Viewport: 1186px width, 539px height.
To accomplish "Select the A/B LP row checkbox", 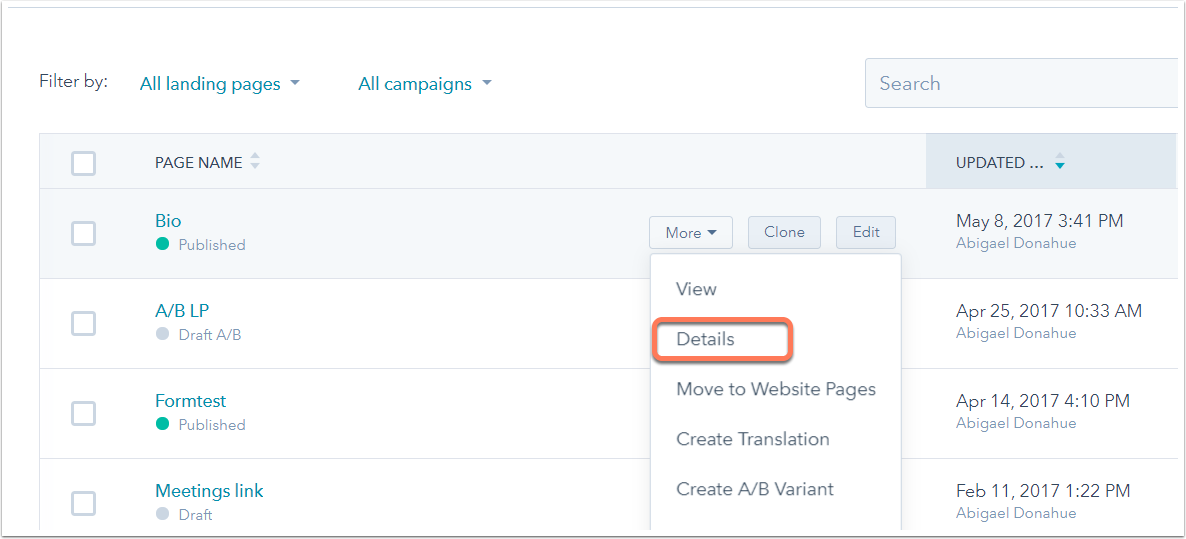I will (84, 323).
